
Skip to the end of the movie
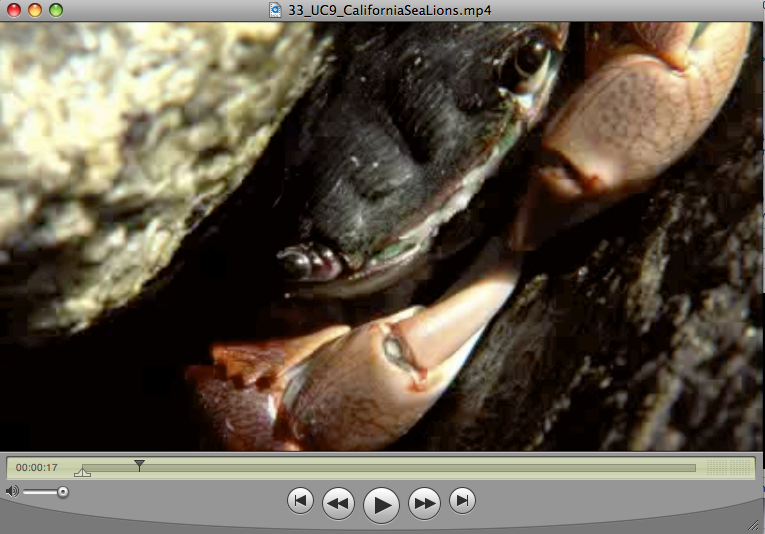(462, 500)
